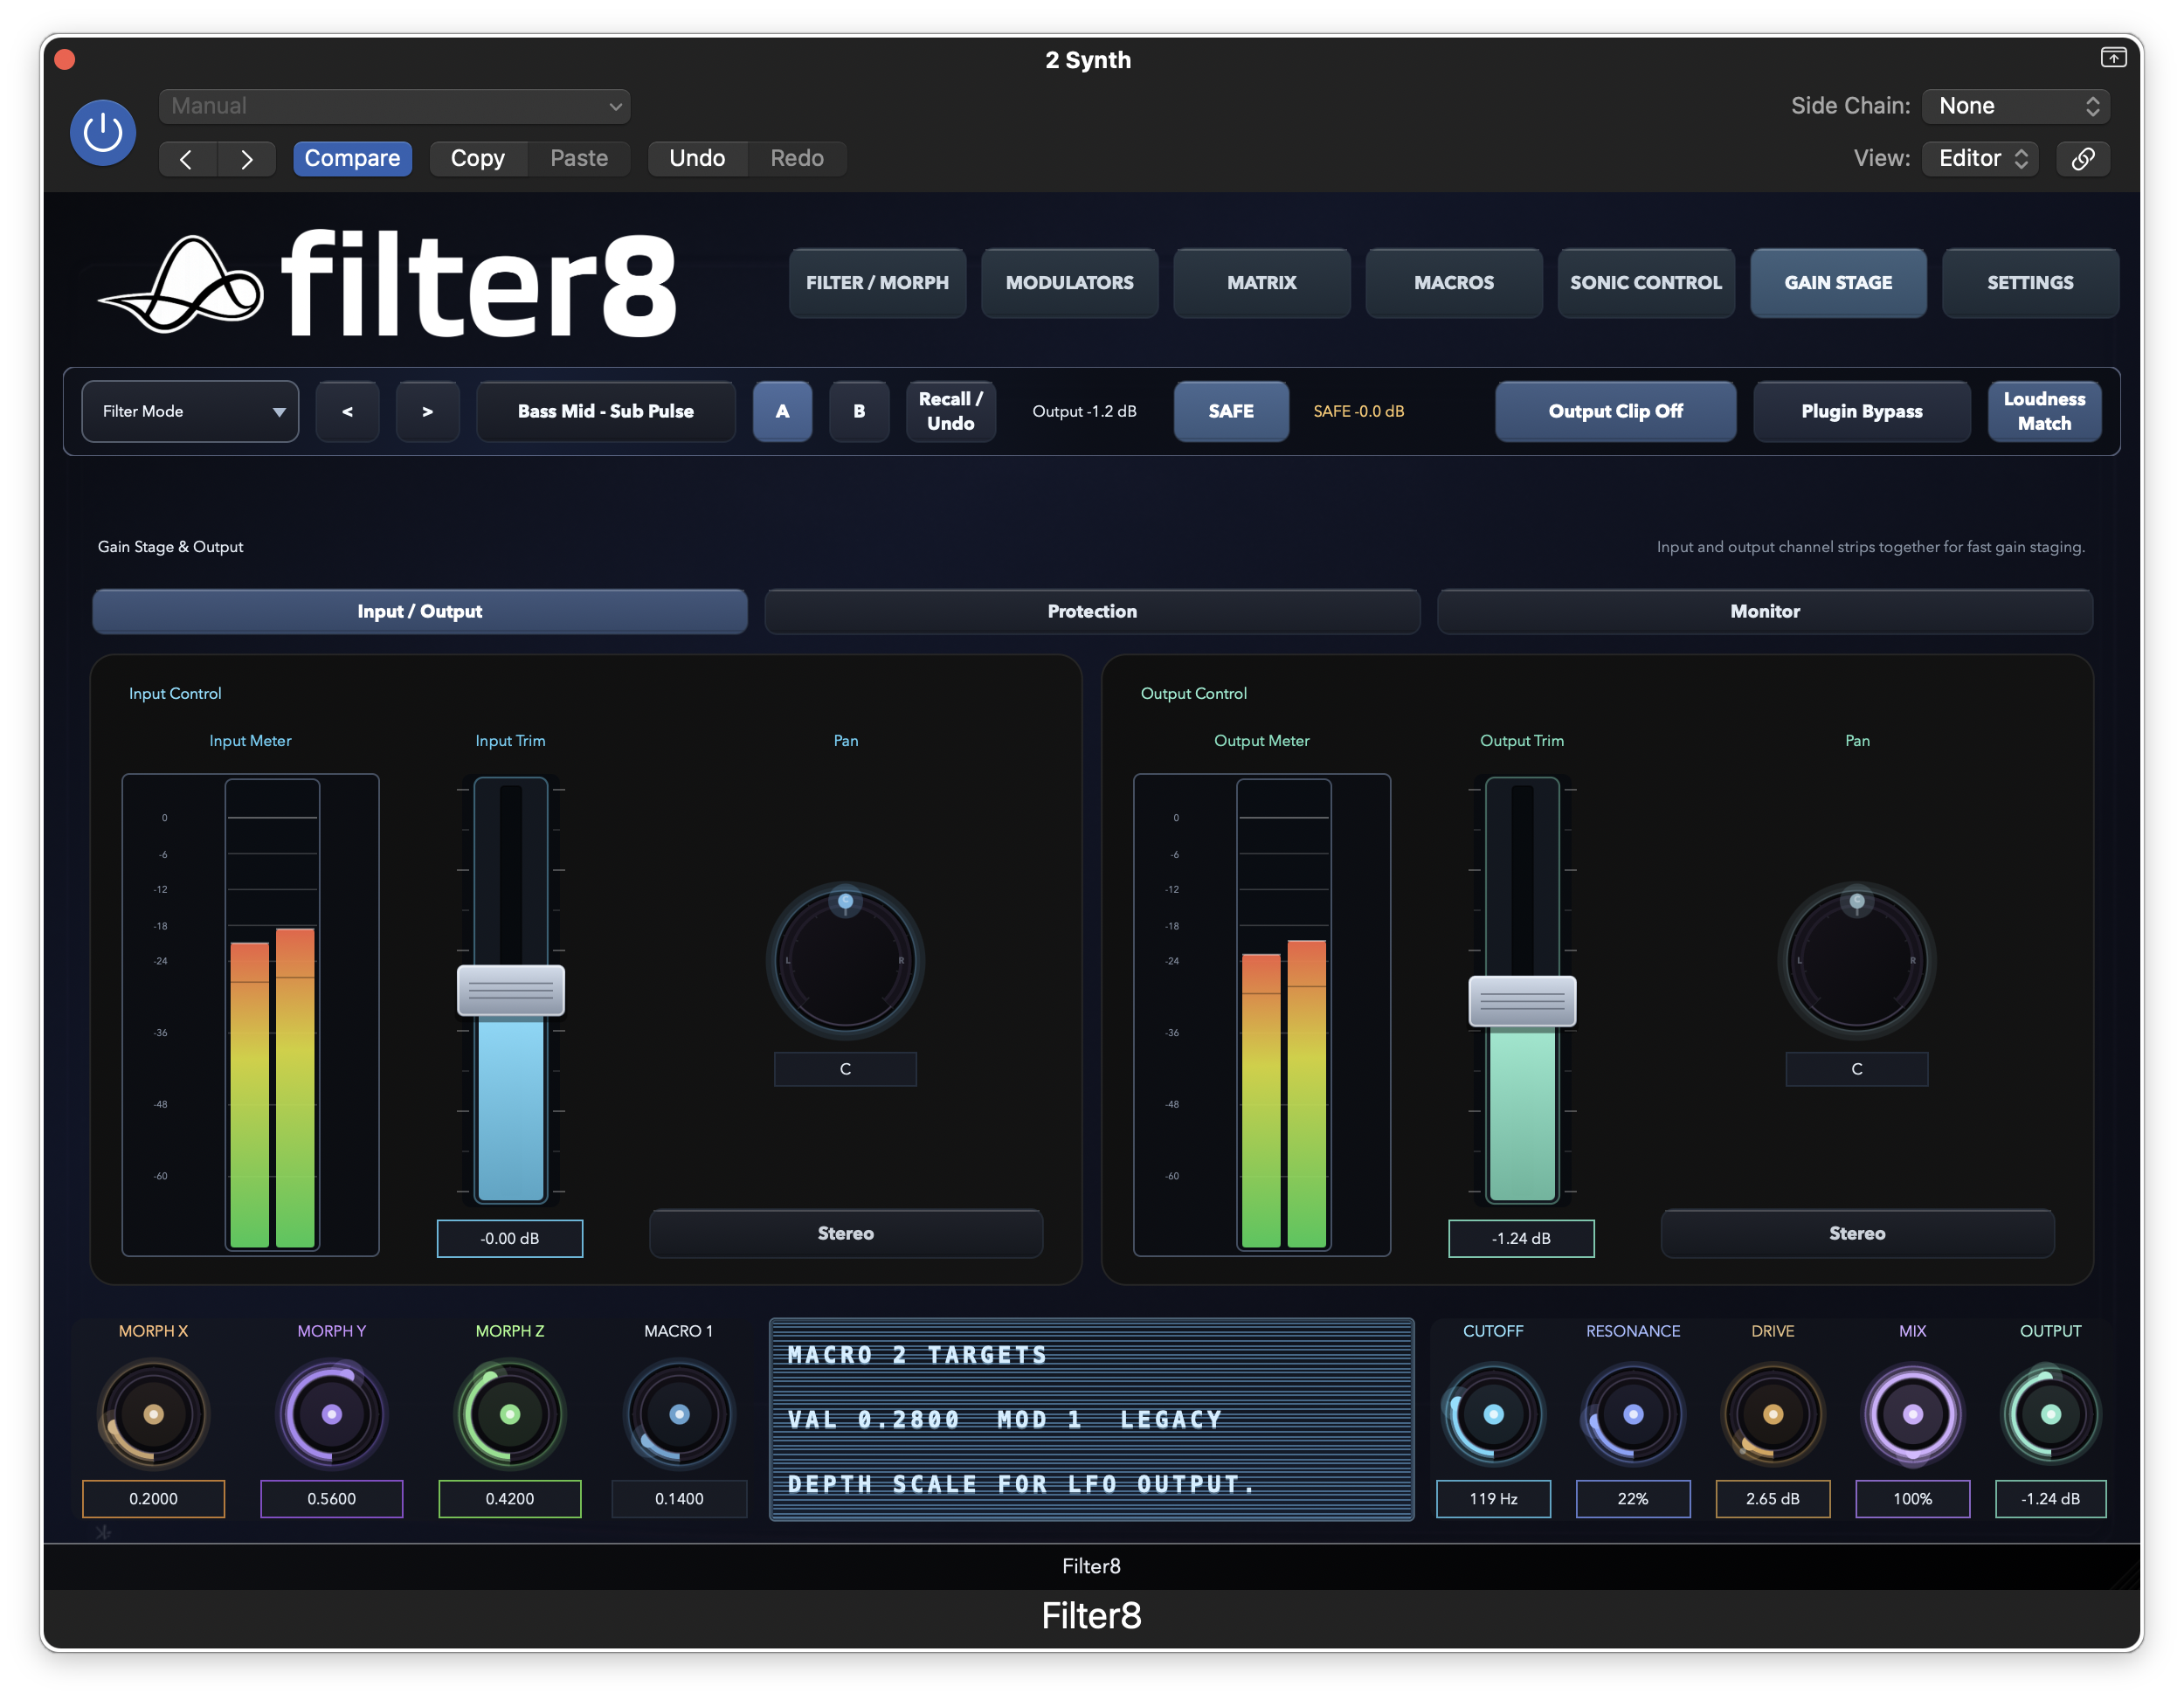Screen dimensions: 2184x1700
Task: Select next filter8 preset with > button
Action: [427, 411]
